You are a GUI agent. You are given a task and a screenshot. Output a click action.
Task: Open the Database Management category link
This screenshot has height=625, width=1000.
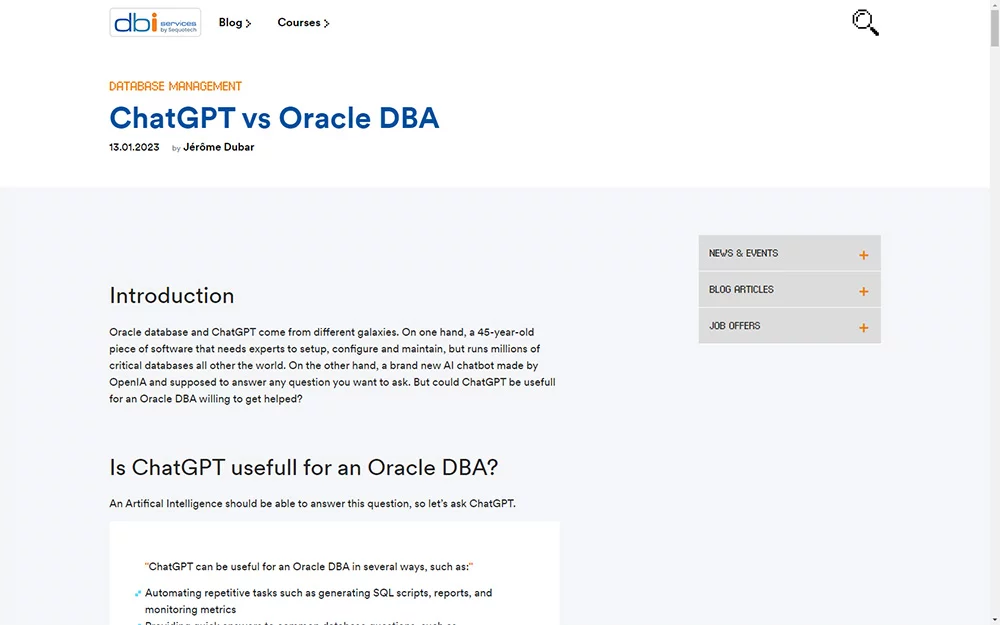tap(175, 86)
